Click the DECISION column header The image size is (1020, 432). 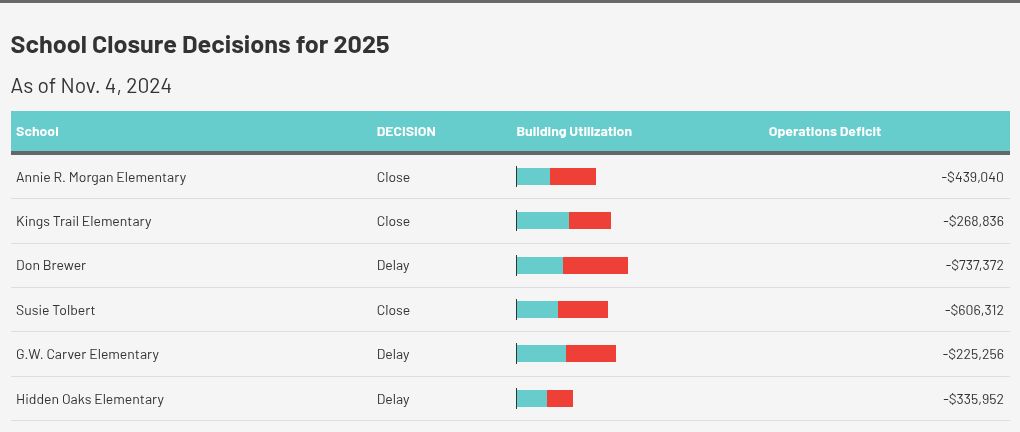406,132
